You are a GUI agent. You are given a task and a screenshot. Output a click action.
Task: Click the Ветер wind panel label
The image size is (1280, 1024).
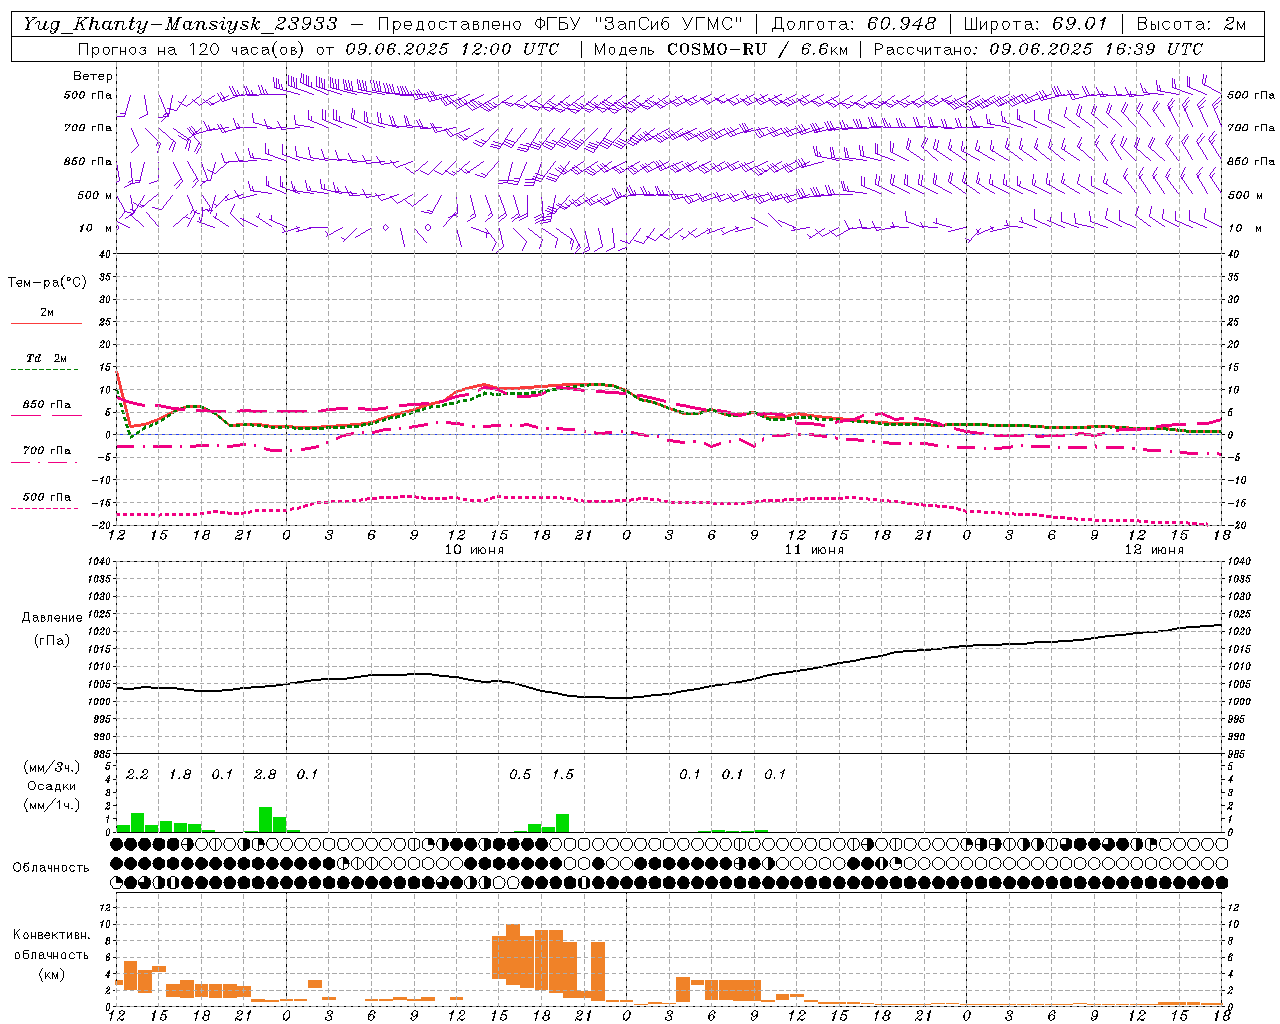(x=93, y=76)
